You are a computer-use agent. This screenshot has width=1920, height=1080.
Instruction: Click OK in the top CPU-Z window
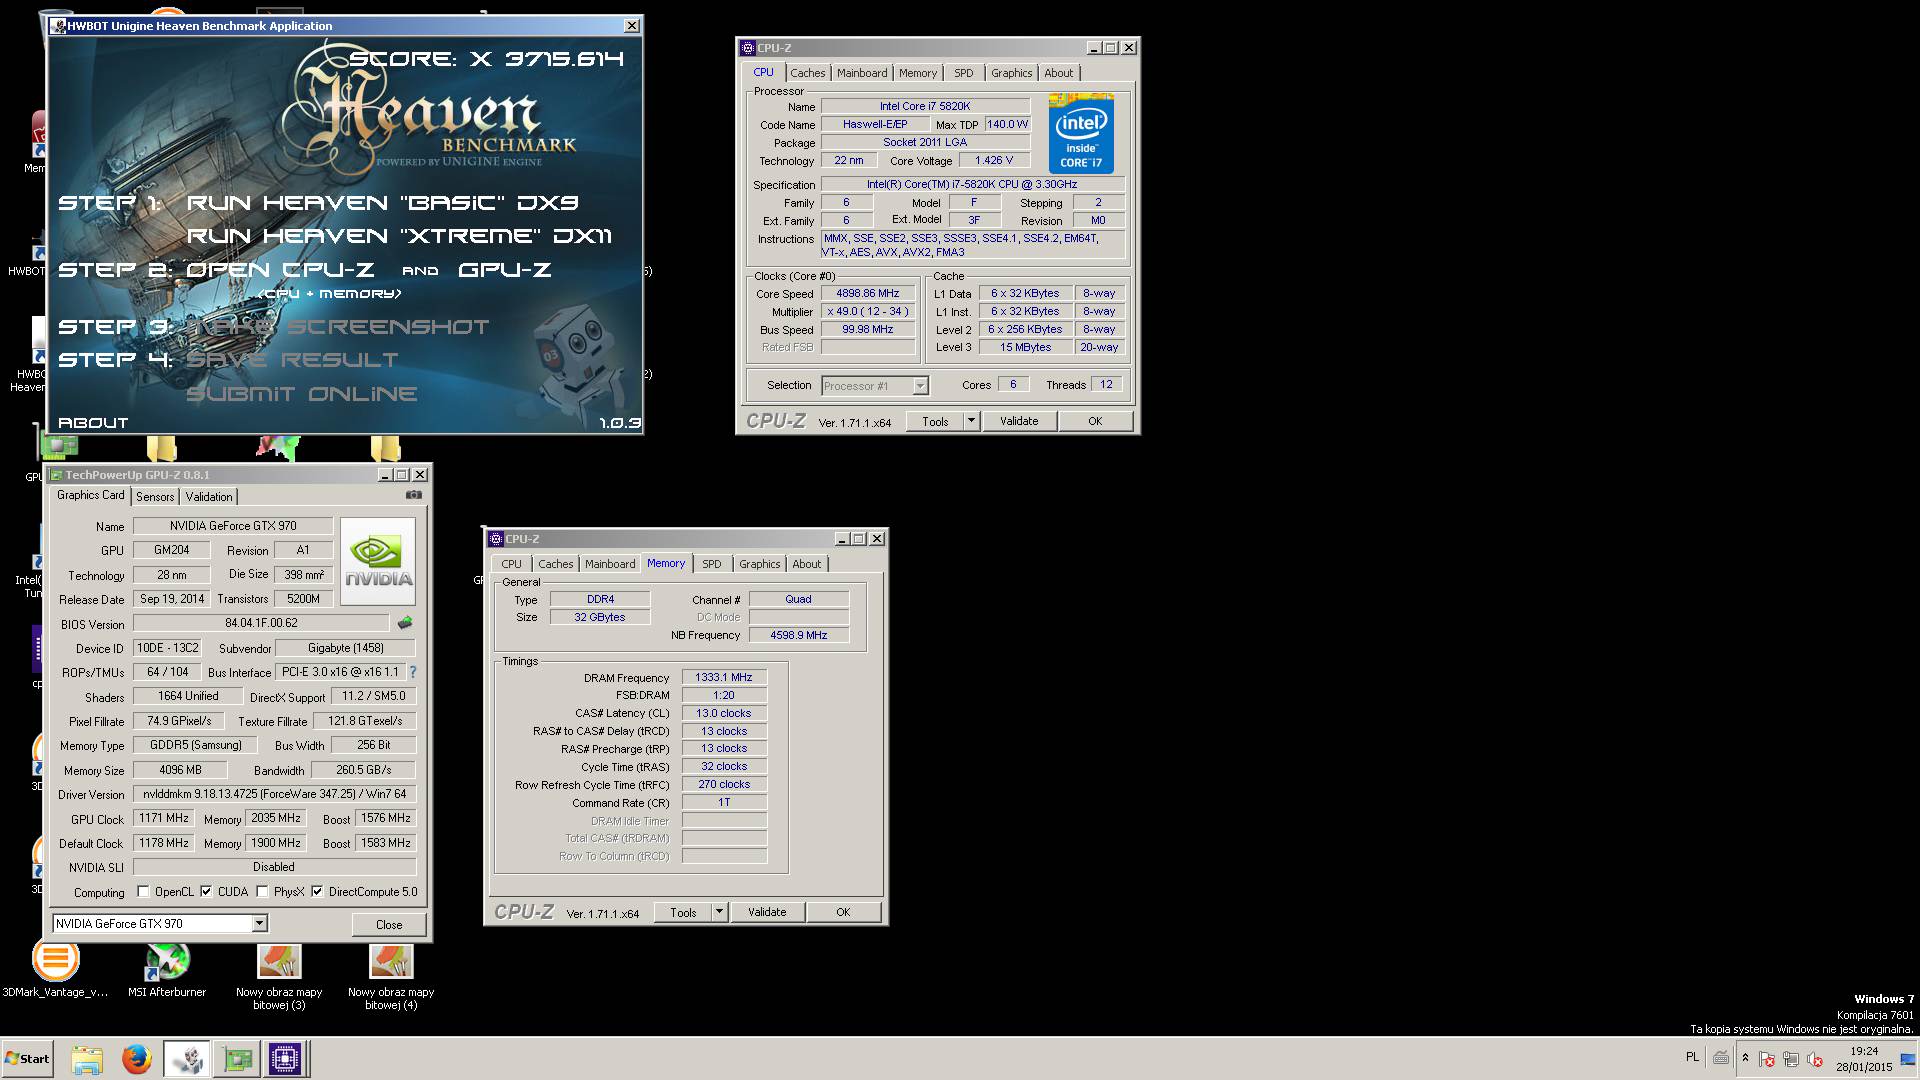pos(1095,421)
